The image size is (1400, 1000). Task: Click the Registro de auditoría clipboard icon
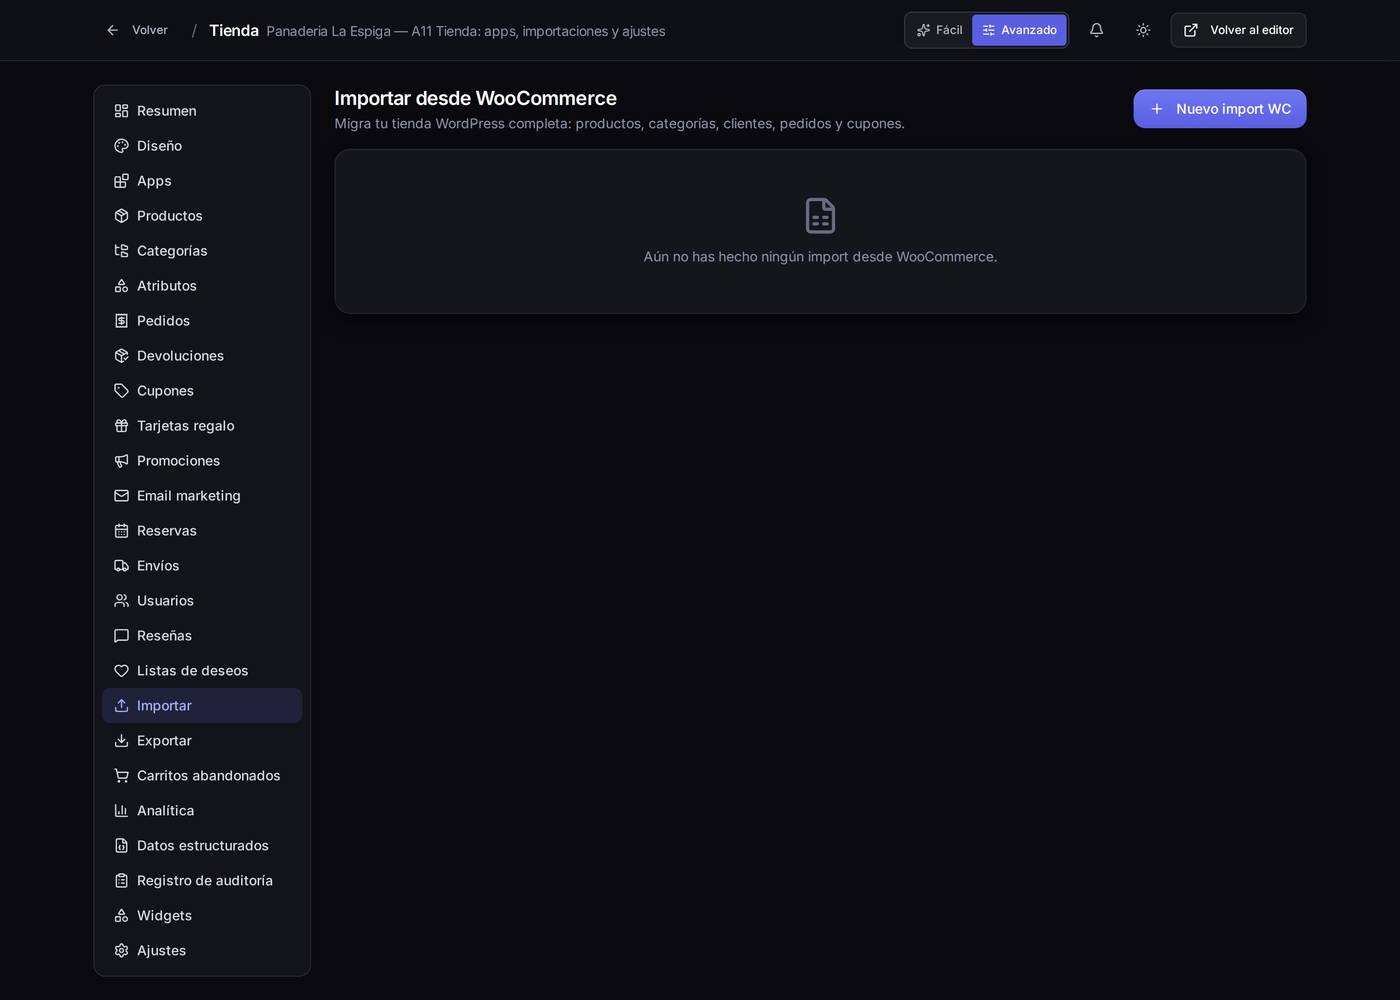(121, 881)
